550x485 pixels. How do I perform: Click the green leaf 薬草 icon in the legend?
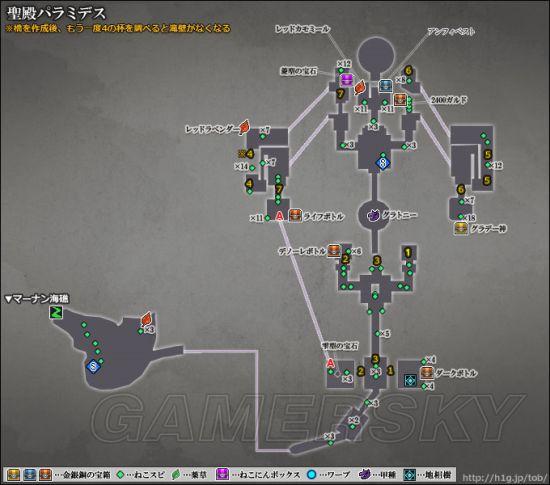click(176, 475)
